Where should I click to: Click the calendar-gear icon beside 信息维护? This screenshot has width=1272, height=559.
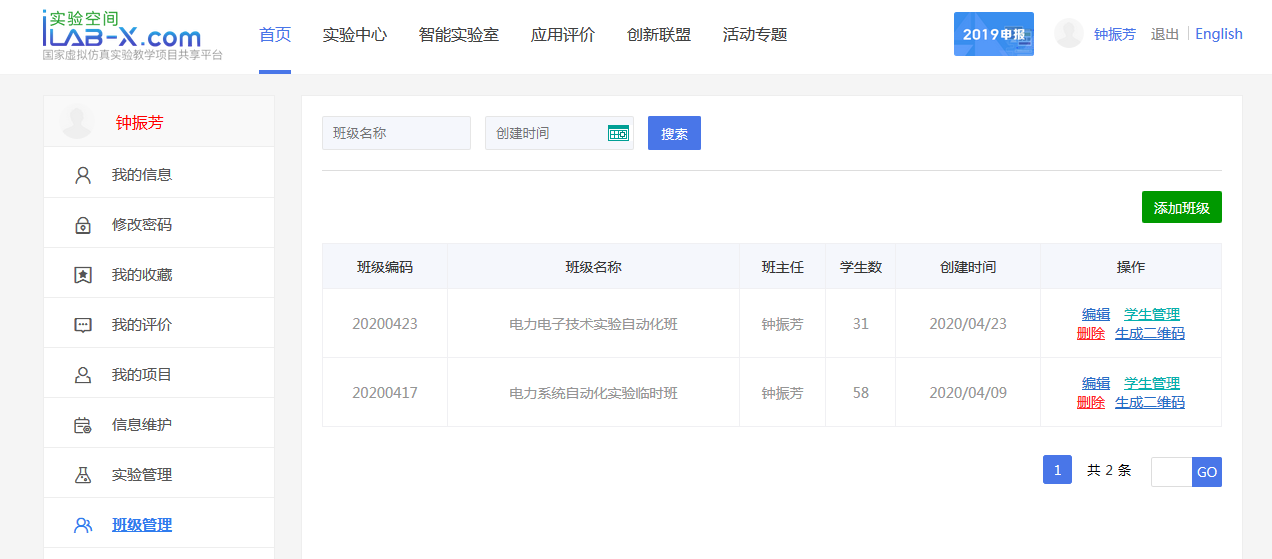pyautogui.click(x=83, y=425)
